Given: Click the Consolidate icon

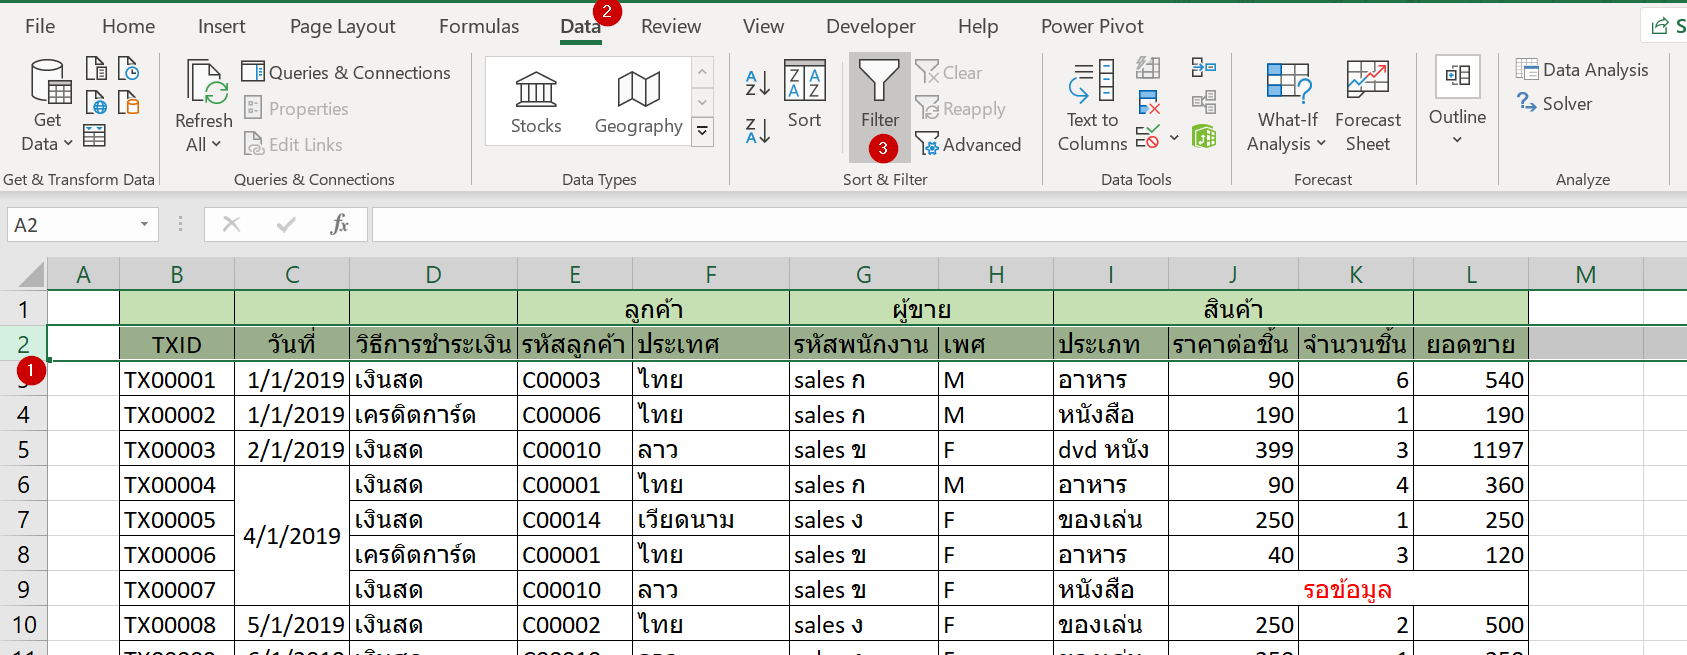Looking at the screenshot, I should (x=1203, y=68).
